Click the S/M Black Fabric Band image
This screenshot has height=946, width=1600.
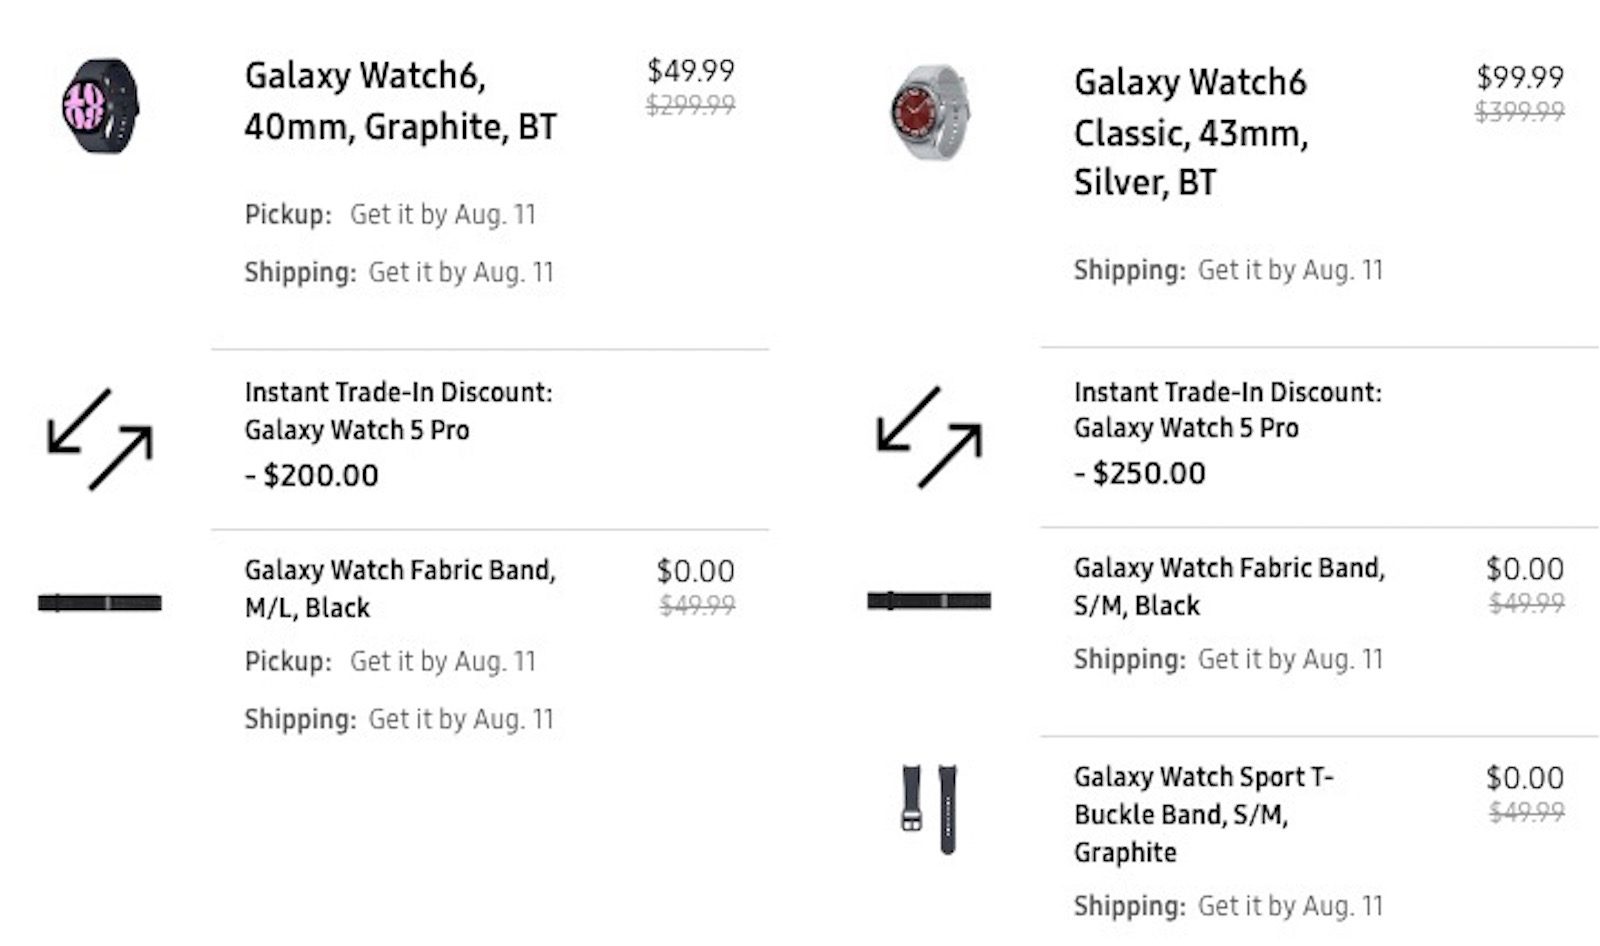coord(929,600)
